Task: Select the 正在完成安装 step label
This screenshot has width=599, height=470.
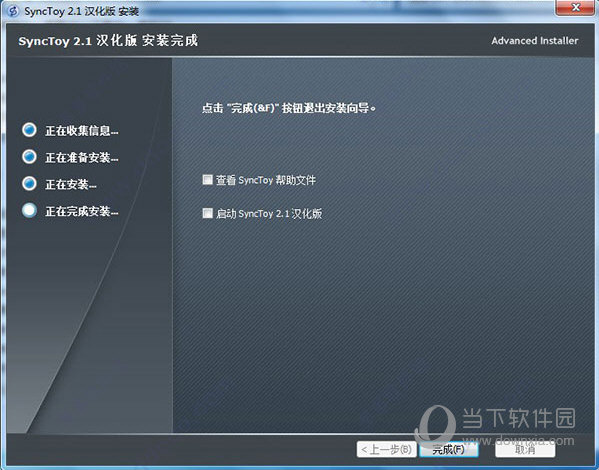Action: 82,211
